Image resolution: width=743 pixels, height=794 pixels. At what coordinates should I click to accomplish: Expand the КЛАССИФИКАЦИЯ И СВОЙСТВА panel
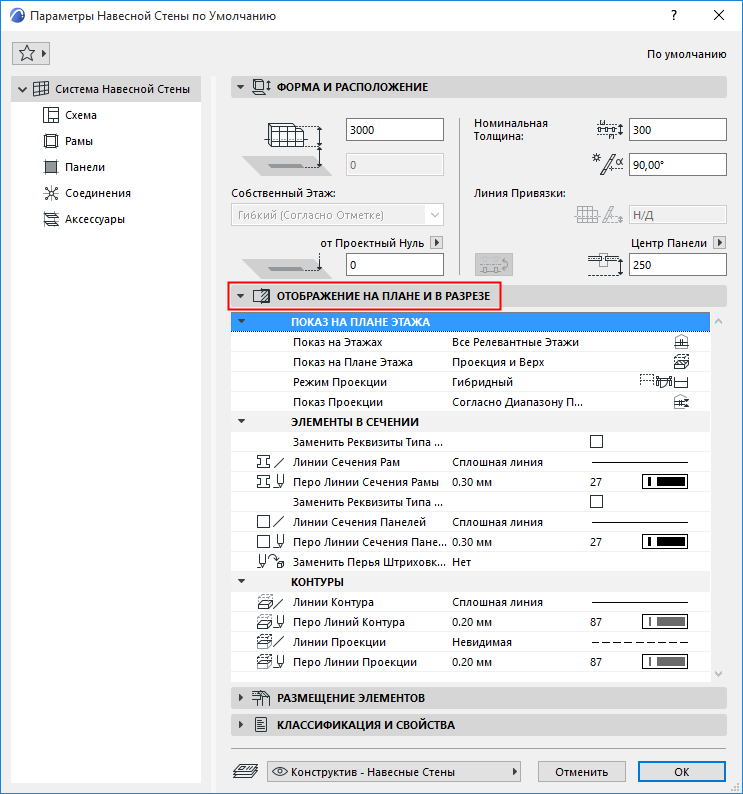[x=241, y=725]
